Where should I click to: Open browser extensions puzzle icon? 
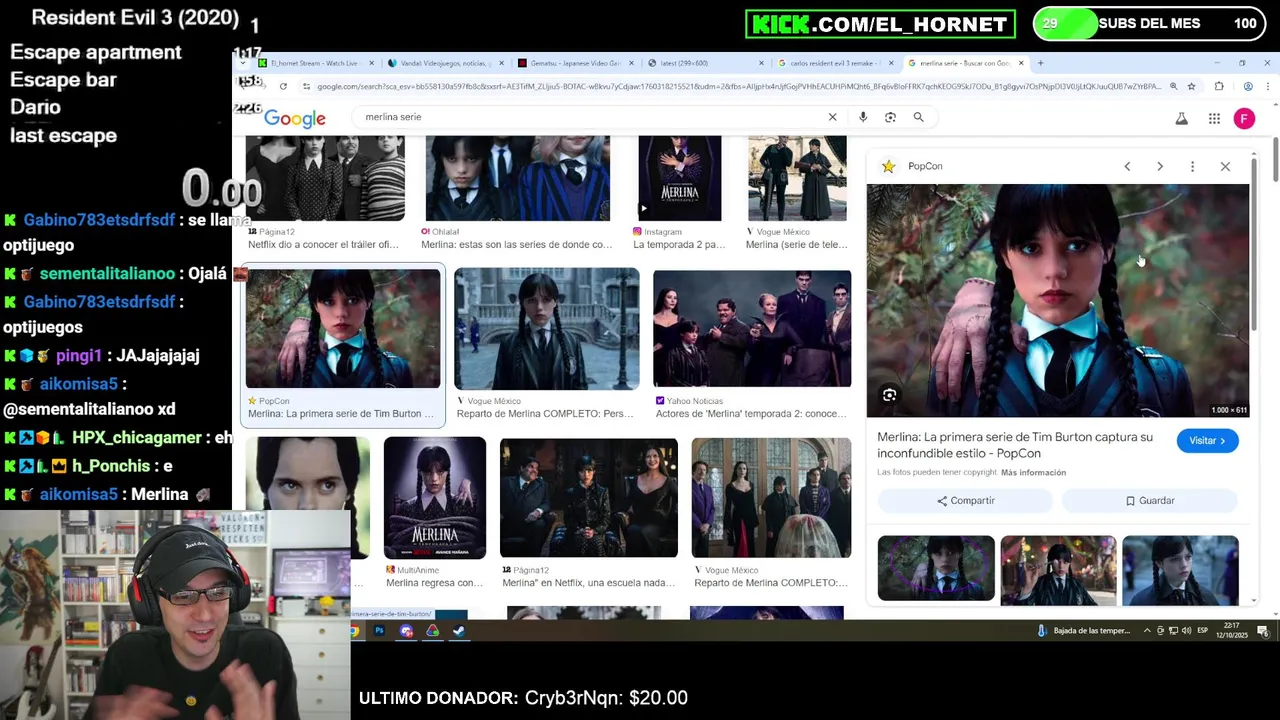pyautogui.click(x=1219, y=86)
